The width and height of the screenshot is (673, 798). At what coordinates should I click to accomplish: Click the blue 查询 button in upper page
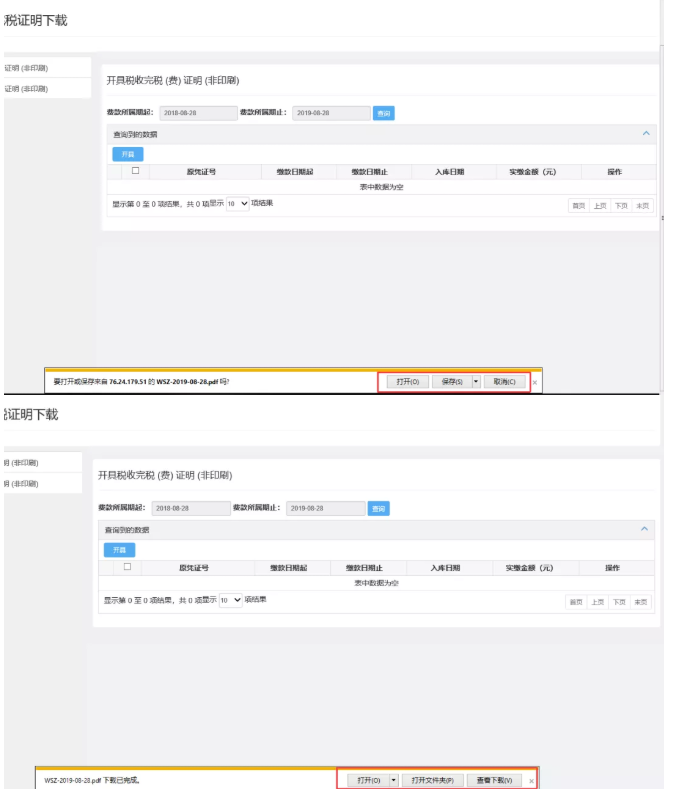383,114
